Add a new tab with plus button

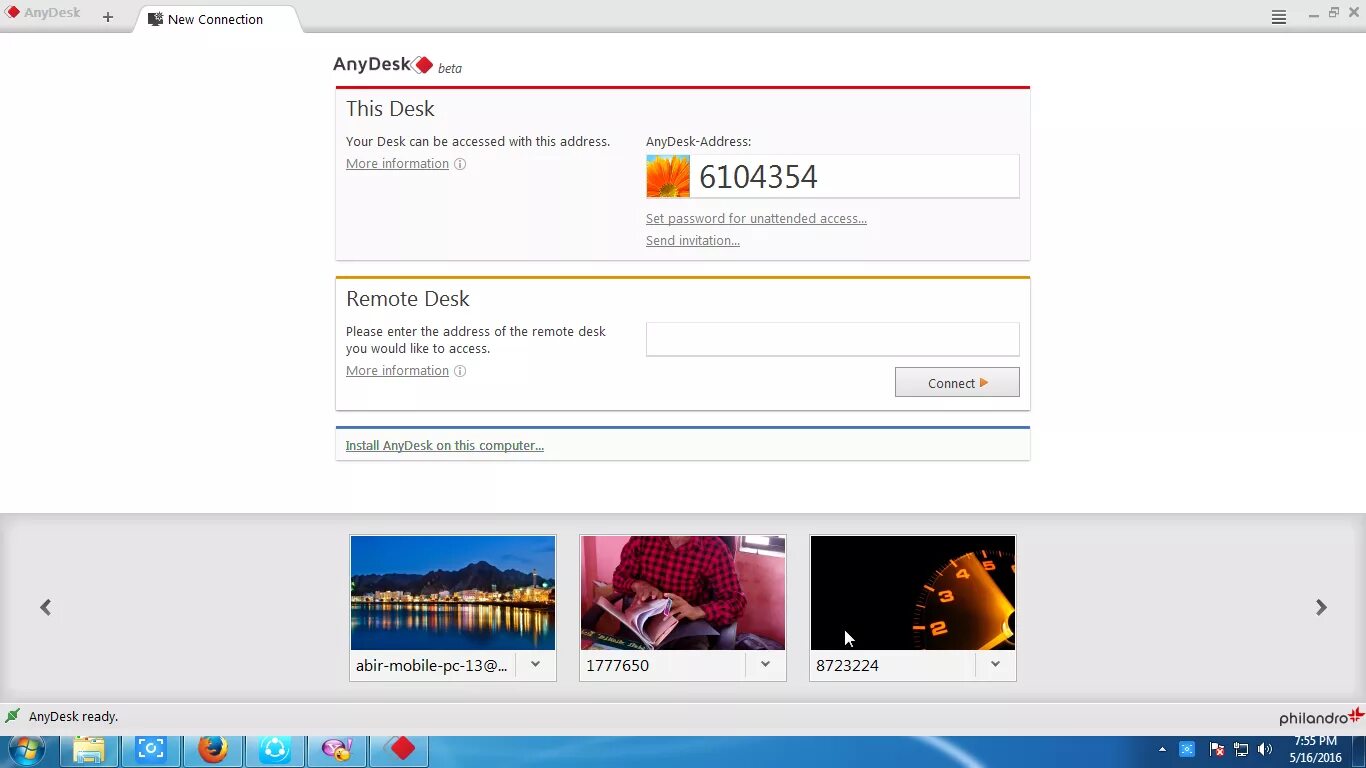click(108, 17)
